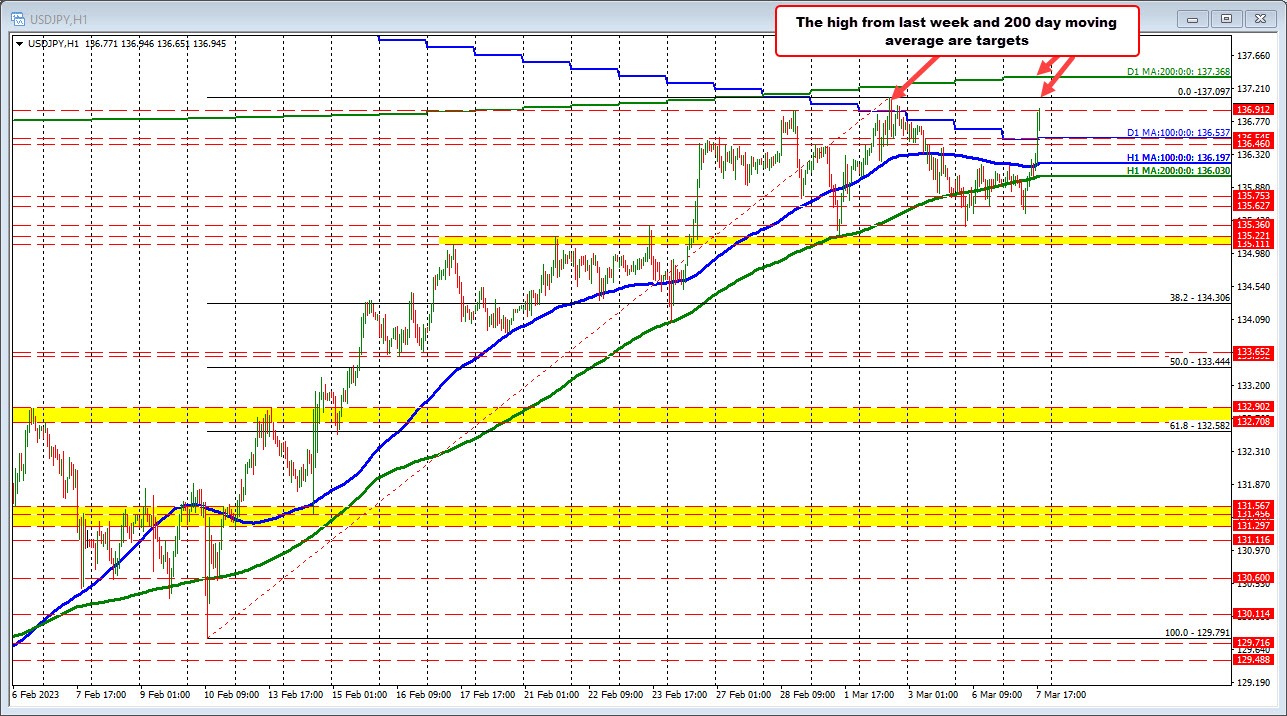Click the H1 MA:200 136.030 label
Screen dimensions: 1287x716
pyautogui.click(x=1177, y=171)
